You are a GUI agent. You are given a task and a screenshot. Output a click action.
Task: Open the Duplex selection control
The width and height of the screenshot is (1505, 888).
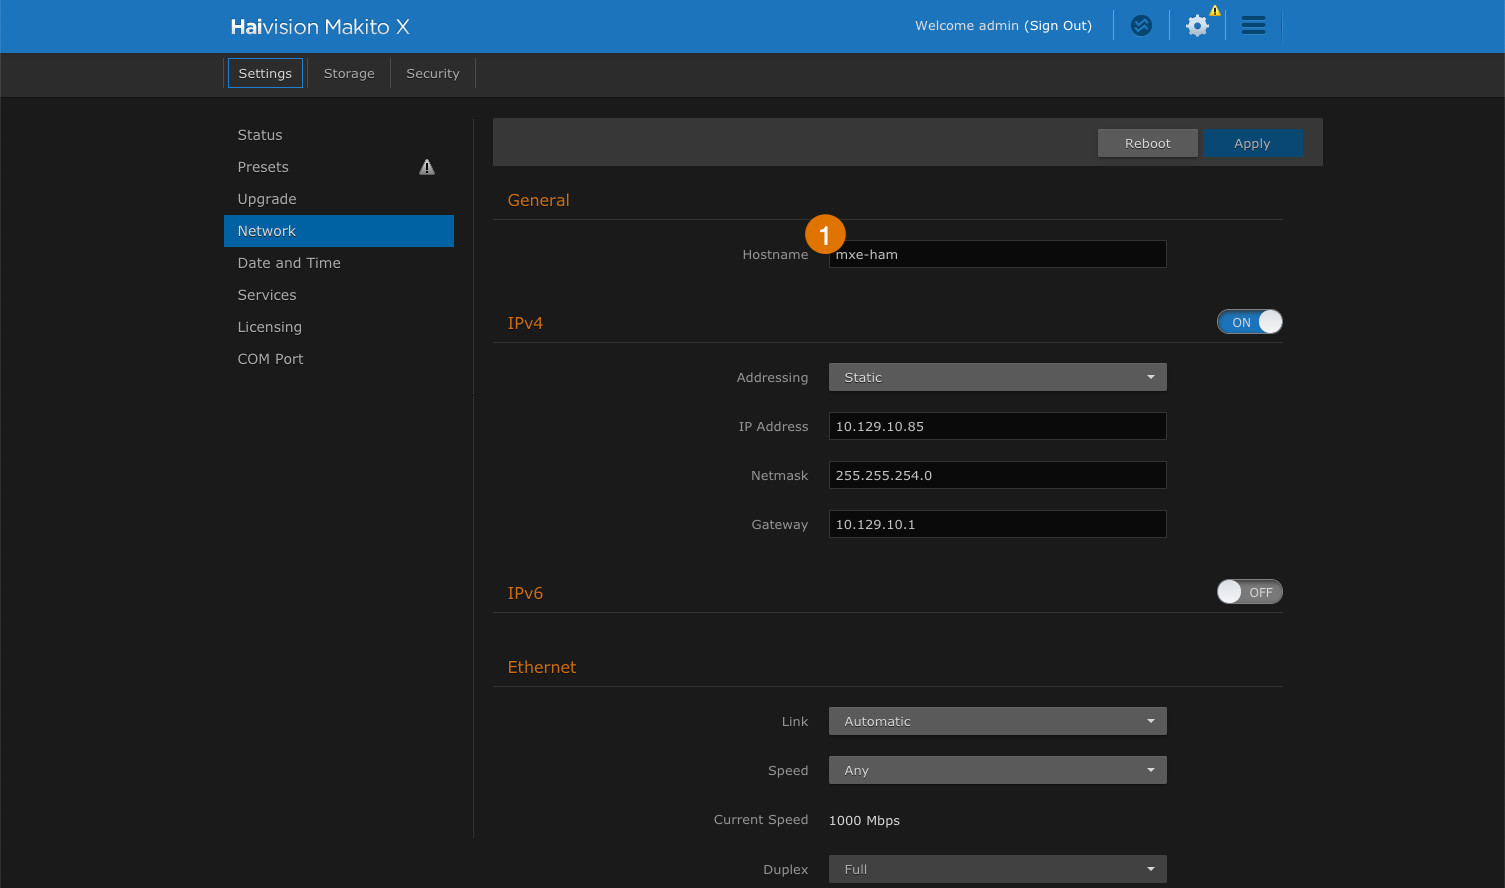[997, 868]
